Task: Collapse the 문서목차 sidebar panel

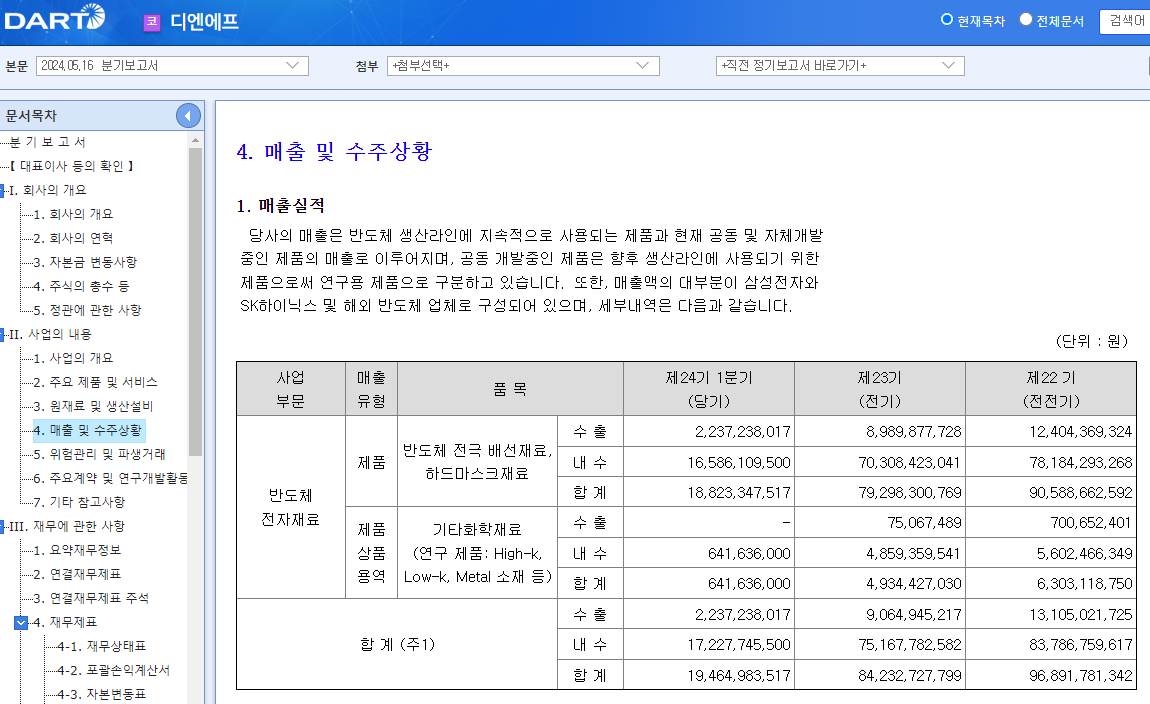Action: (x=187, y=114)
